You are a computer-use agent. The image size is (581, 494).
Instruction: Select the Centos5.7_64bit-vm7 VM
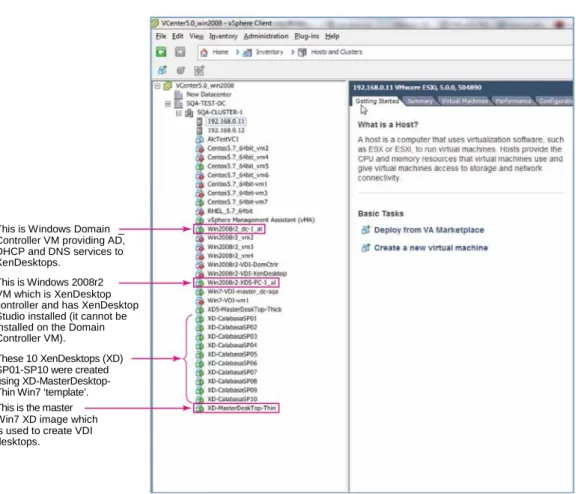pyautogui.click(x=237, y=202)
